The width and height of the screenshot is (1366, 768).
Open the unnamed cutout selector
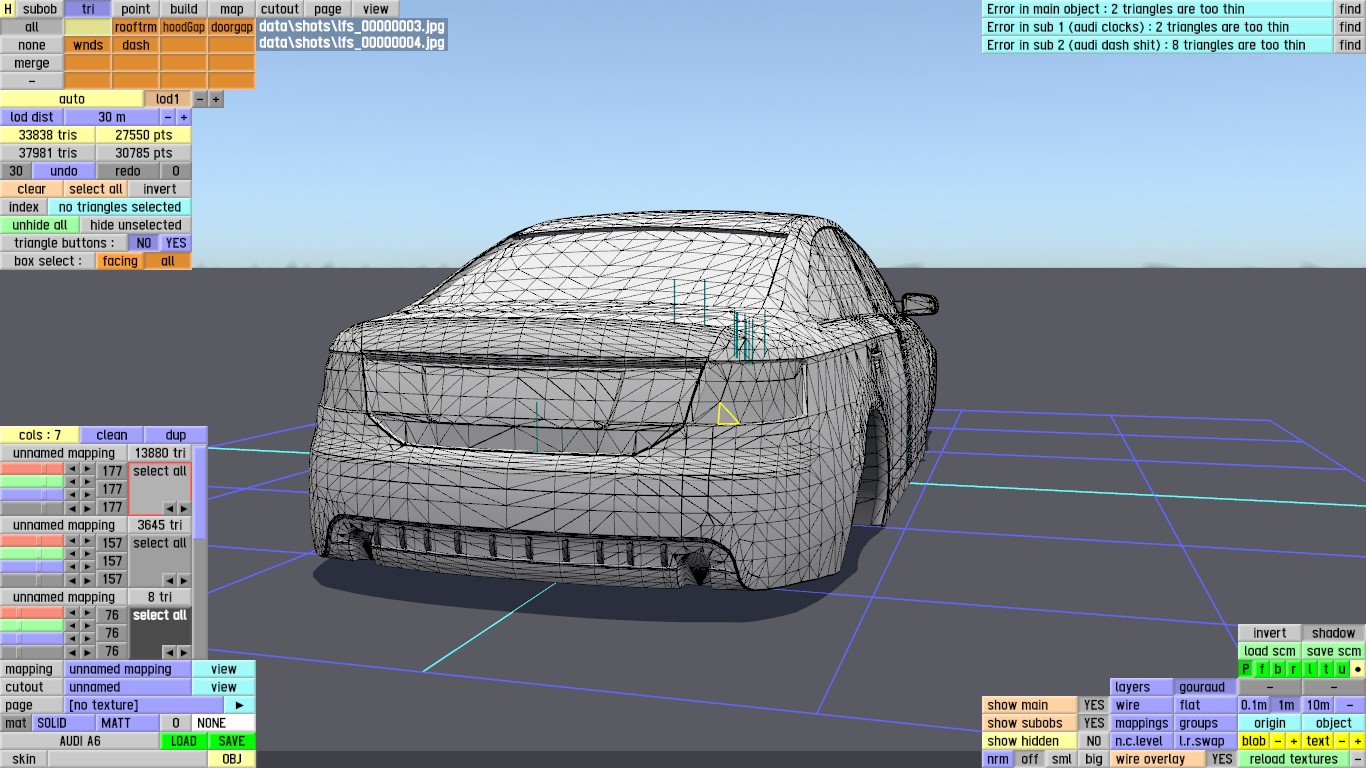point(128,687)
